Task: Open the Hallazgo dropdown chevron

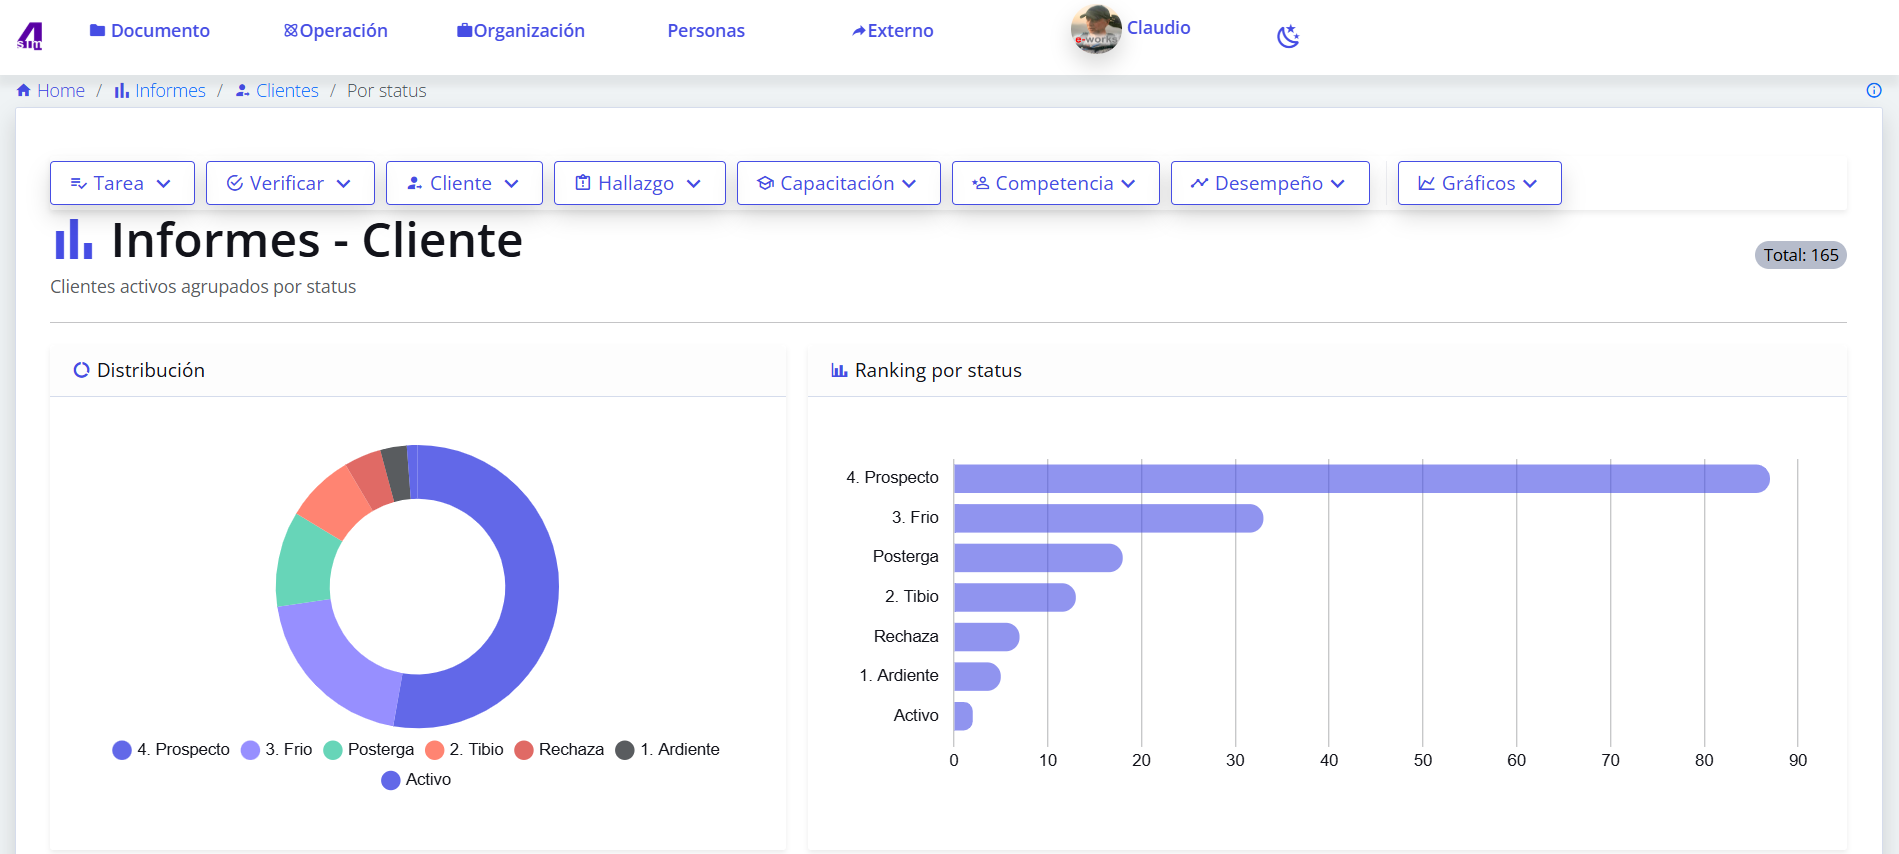Action: coord(694,184)
